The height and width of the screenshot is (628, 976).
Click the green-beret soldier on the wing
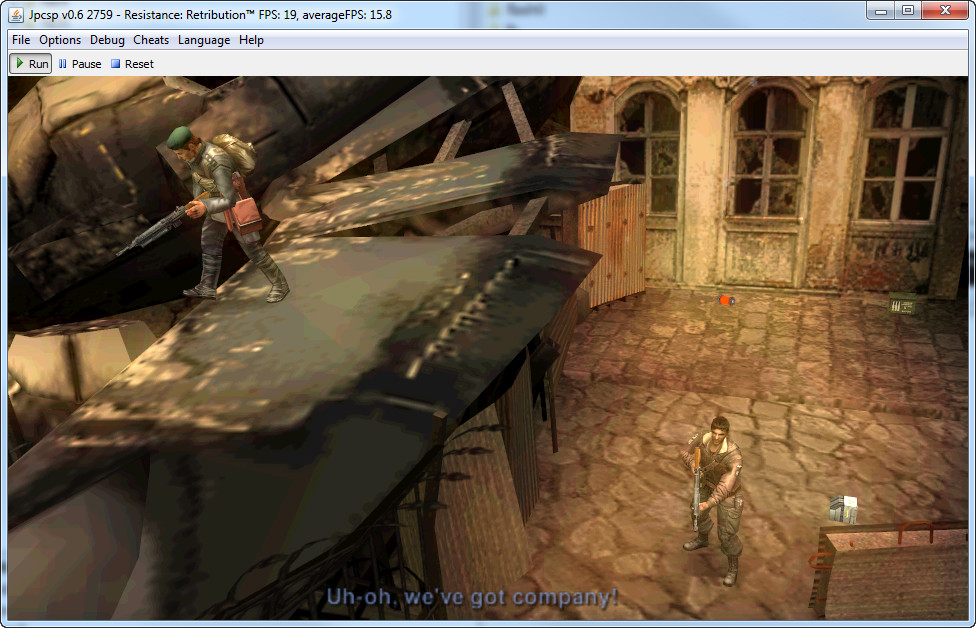[x=220, y=210]
